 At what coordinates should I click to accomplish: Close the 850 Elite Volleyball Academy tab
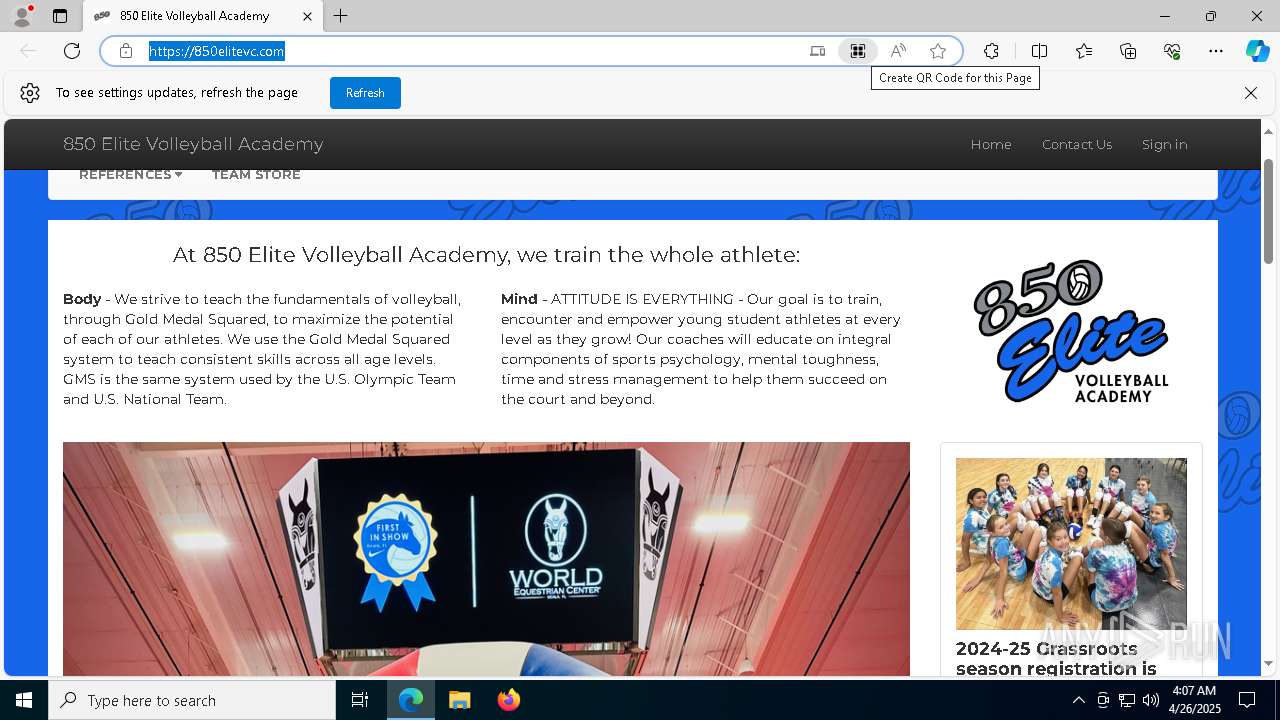(307, 16)
